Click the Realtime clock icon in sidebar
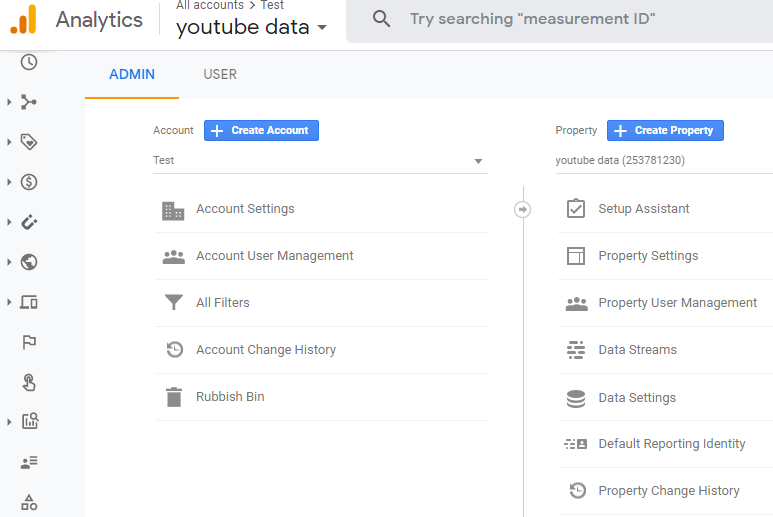 [29, 62]
